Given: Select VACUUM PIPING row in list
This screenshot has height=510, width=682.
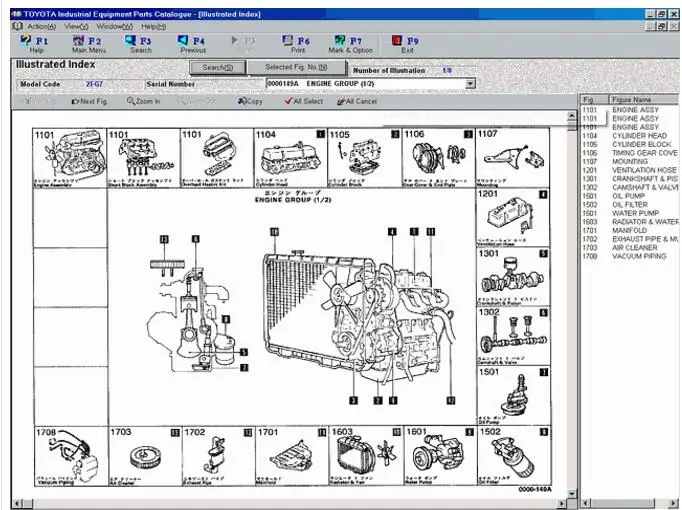Looking at the screenshot, I should (630, 256).
